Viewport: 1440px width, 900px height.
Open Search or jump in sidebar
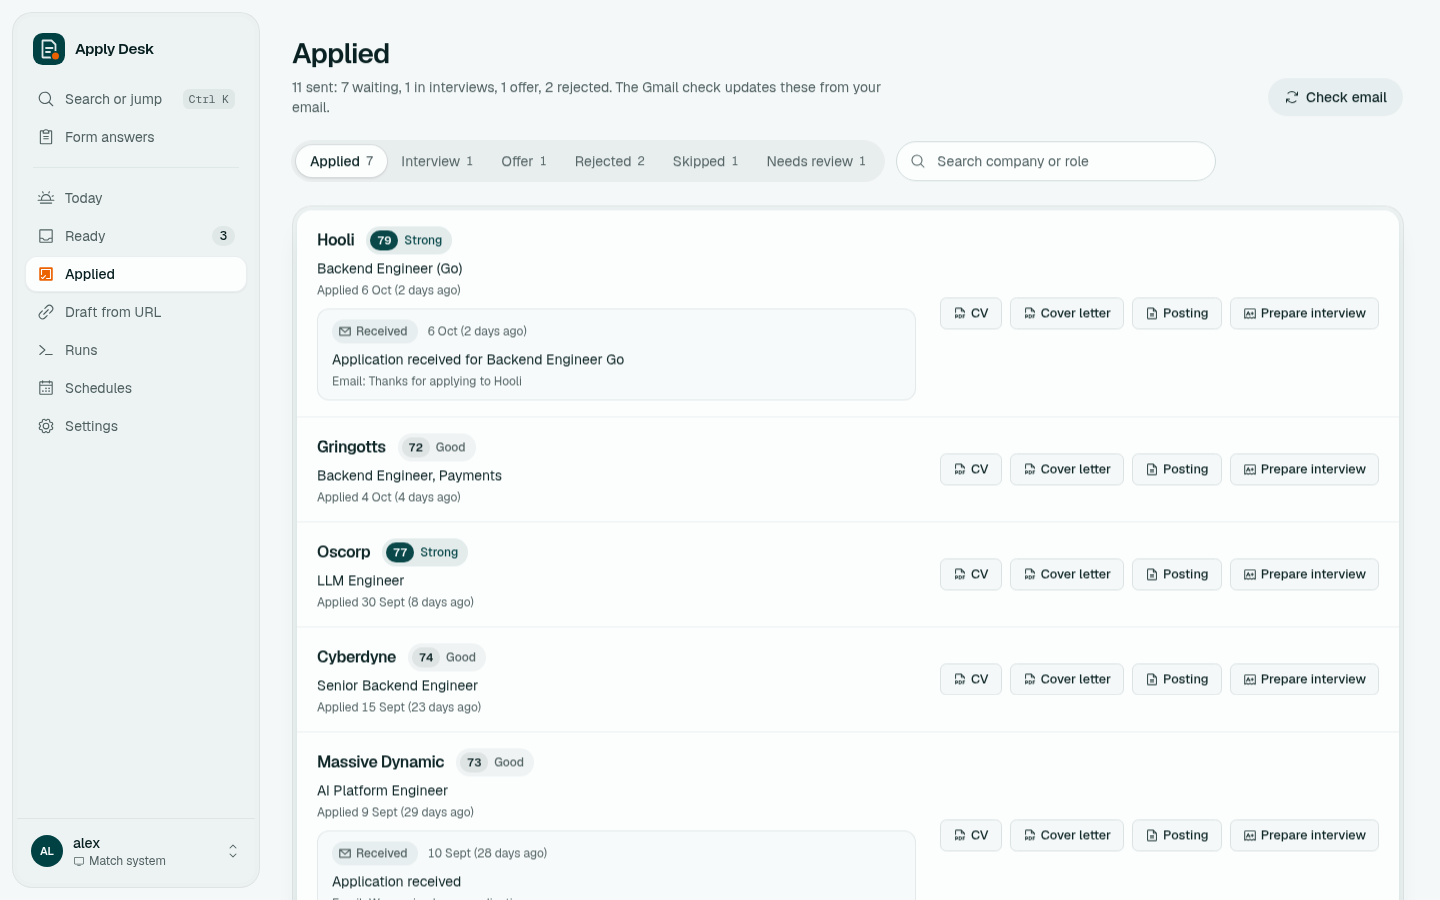coord(136,99)
